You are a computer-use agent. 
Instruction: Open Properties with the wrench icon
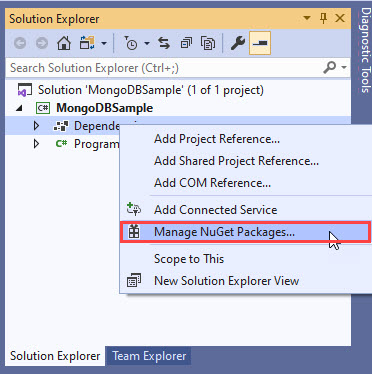click(238, 43)
